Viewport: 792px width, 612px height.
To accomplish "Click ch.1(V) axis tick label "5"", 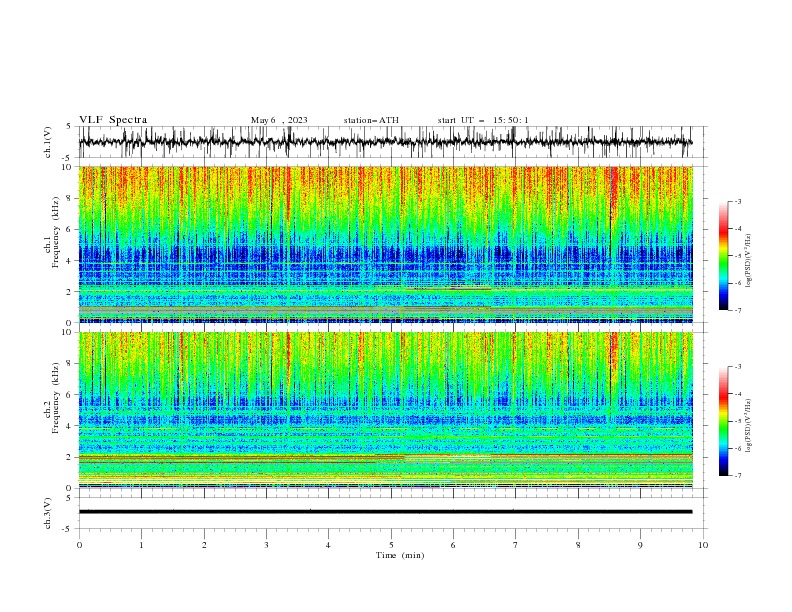I will click(69, 126).
